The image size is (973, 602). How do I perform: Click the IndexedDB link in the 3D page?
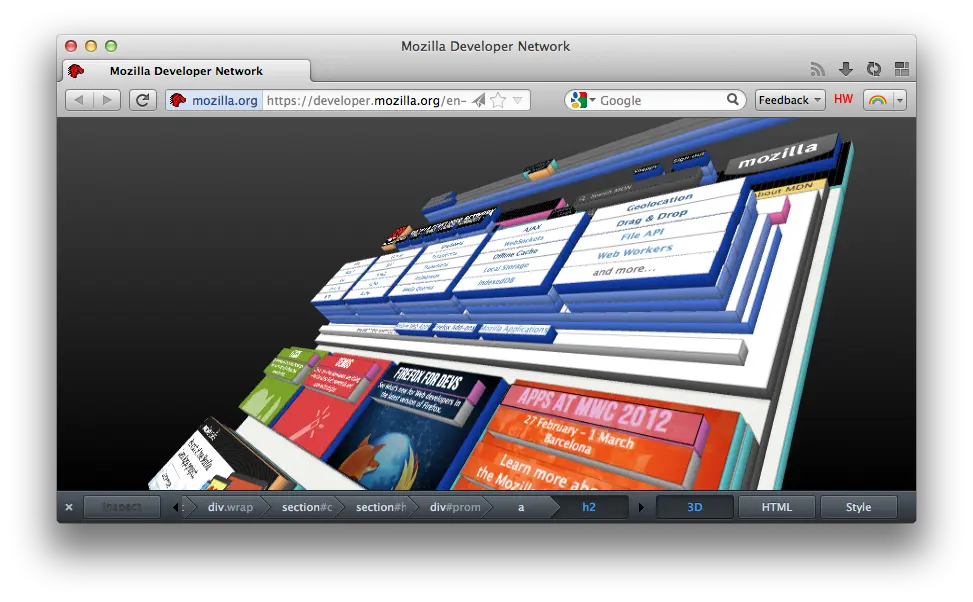coord(496,282)
